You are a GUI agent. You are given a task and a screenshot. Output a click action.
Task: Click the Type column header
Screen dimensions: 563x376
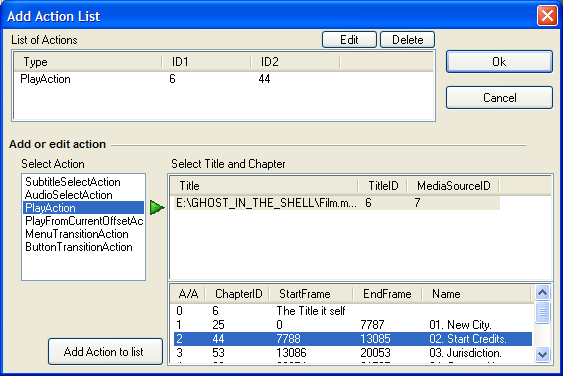[88, 62]
